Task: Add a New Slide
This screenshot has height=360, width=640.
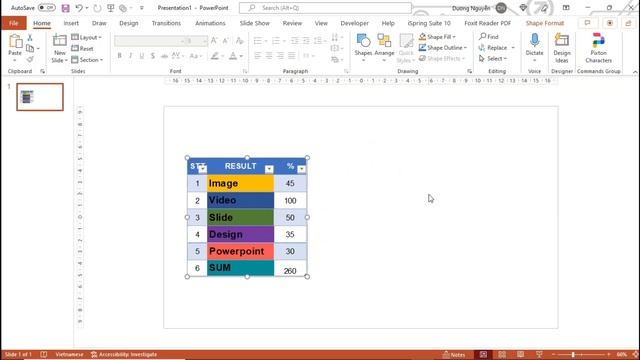Action: (60, 48)
